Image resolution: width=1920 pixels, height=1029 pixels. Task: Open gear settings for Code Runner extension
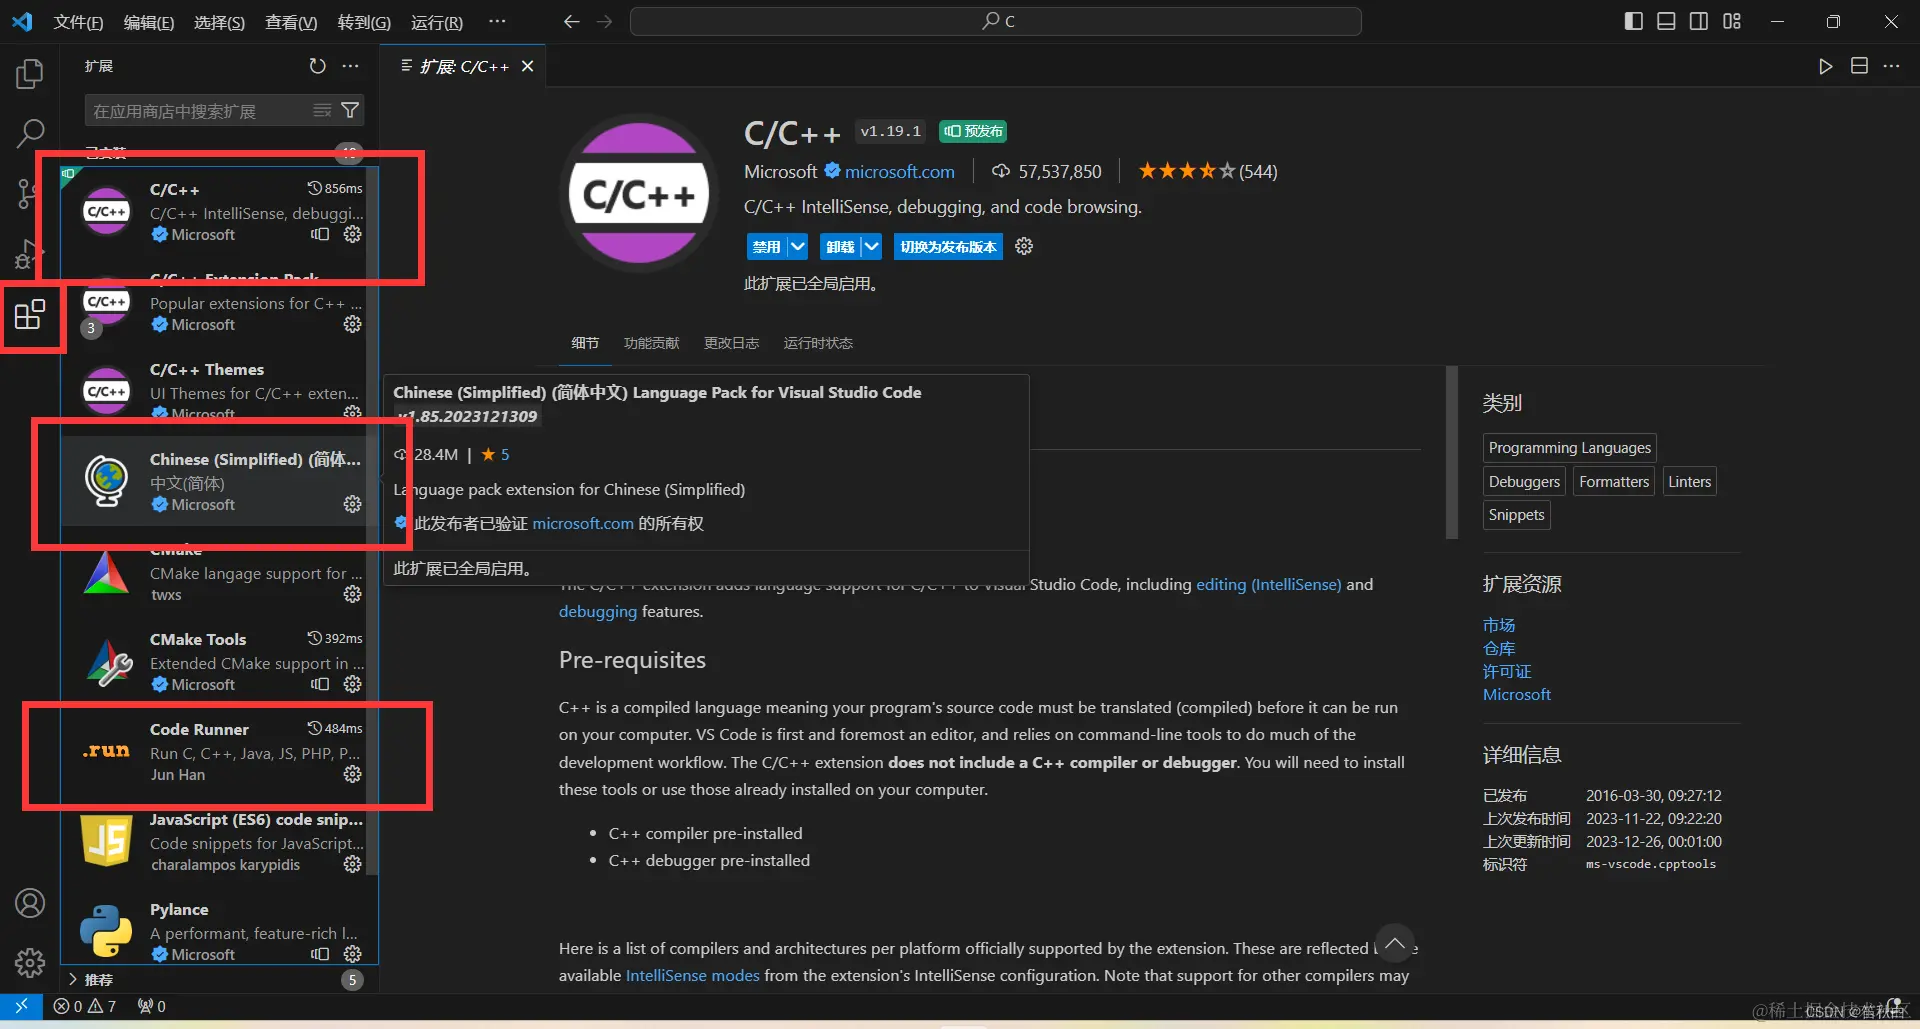click(x=352, y=774)
